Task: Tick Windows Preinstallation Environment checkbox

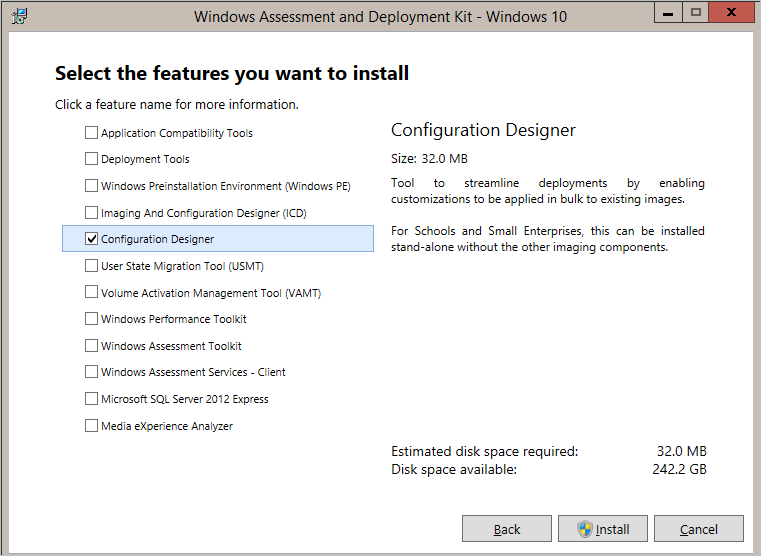Action: click(91, 186)
